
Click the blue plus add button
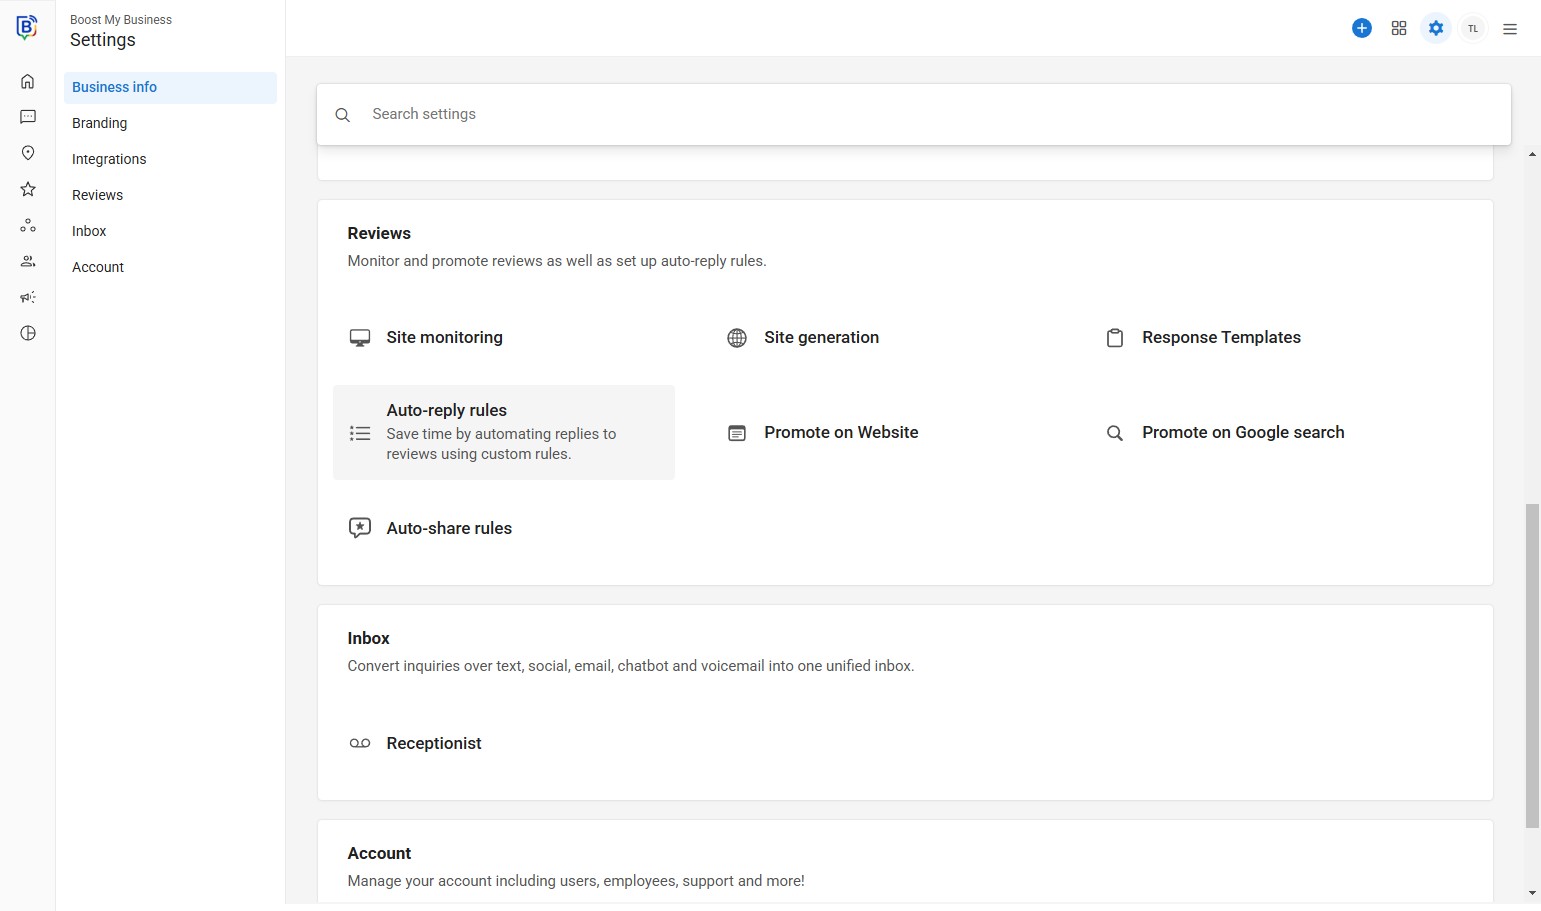[x=1361, y=29]
